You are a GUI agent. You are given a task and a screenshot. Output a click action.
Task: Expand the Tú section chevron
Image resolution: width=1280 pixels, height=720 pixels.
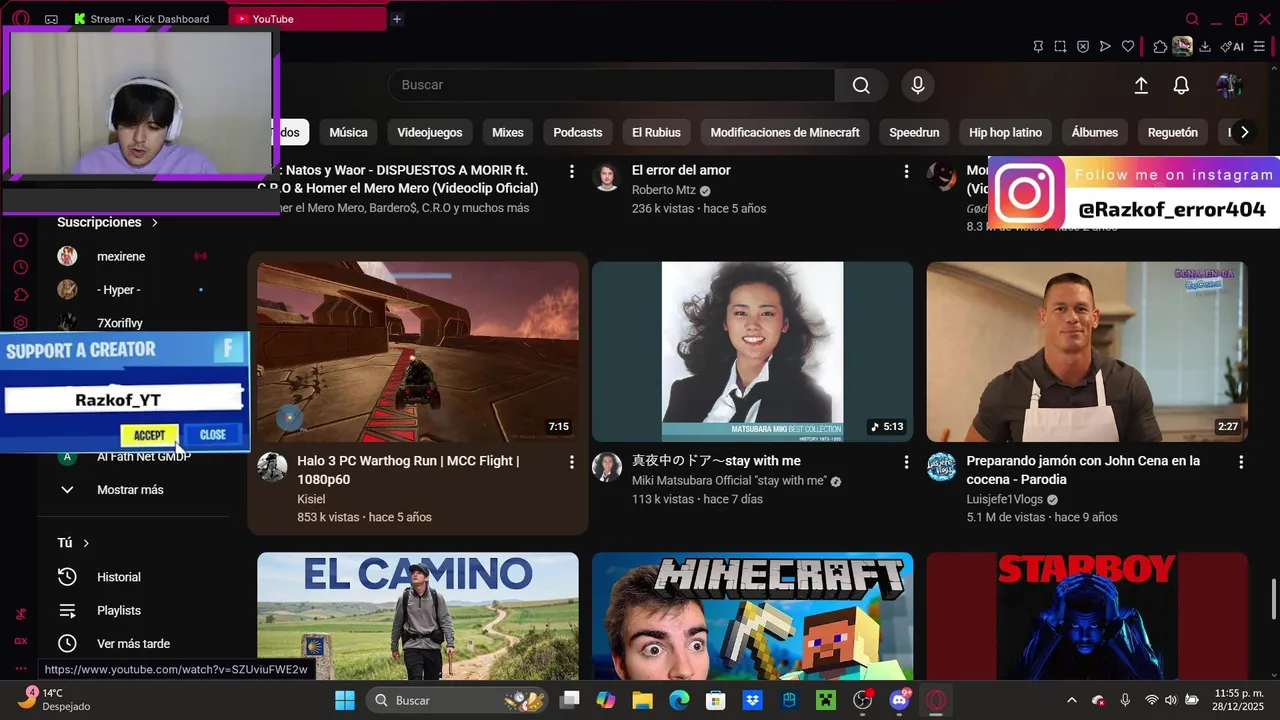[x=86, y=543]
